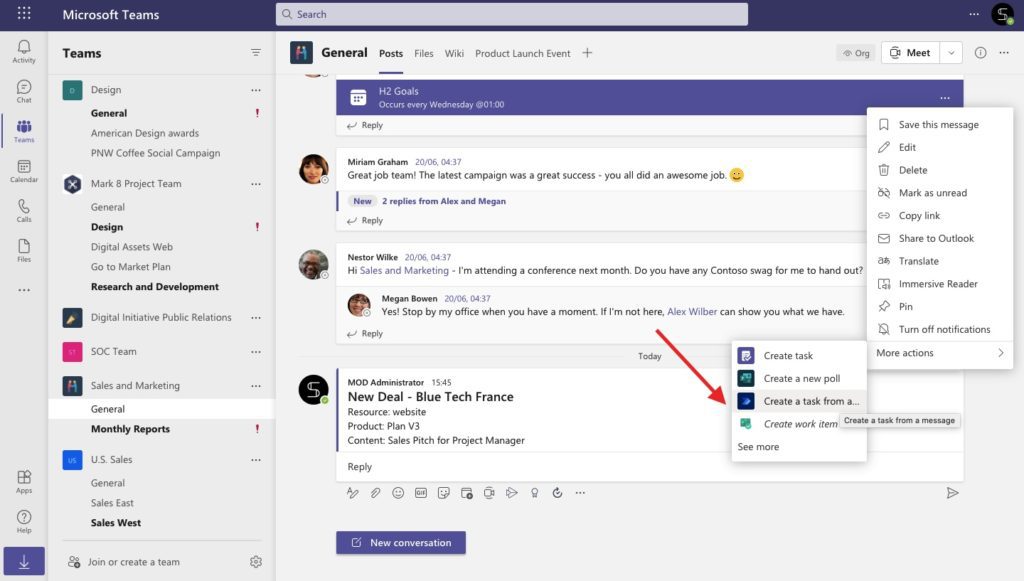
Task: Open Mark 8 Project Team more options
Action: 256,184
